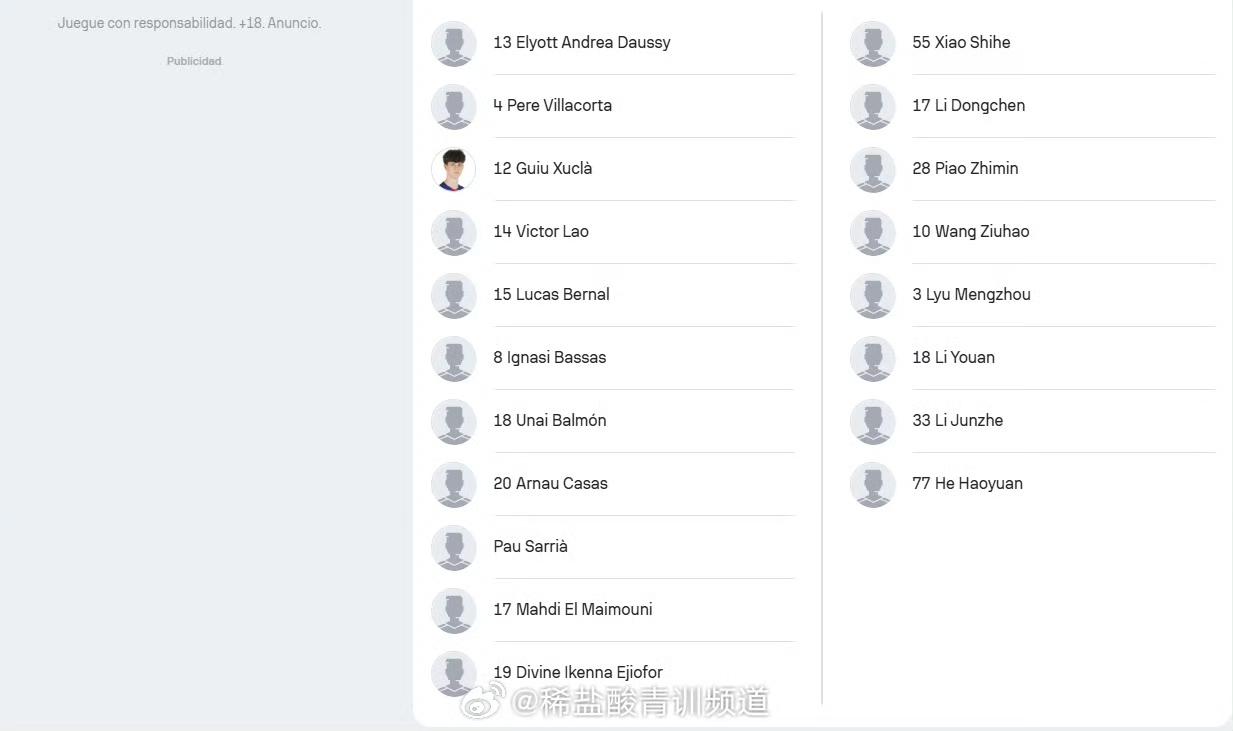
Task: Open 20 Arnau Casas profile
Action: (612, 484)
